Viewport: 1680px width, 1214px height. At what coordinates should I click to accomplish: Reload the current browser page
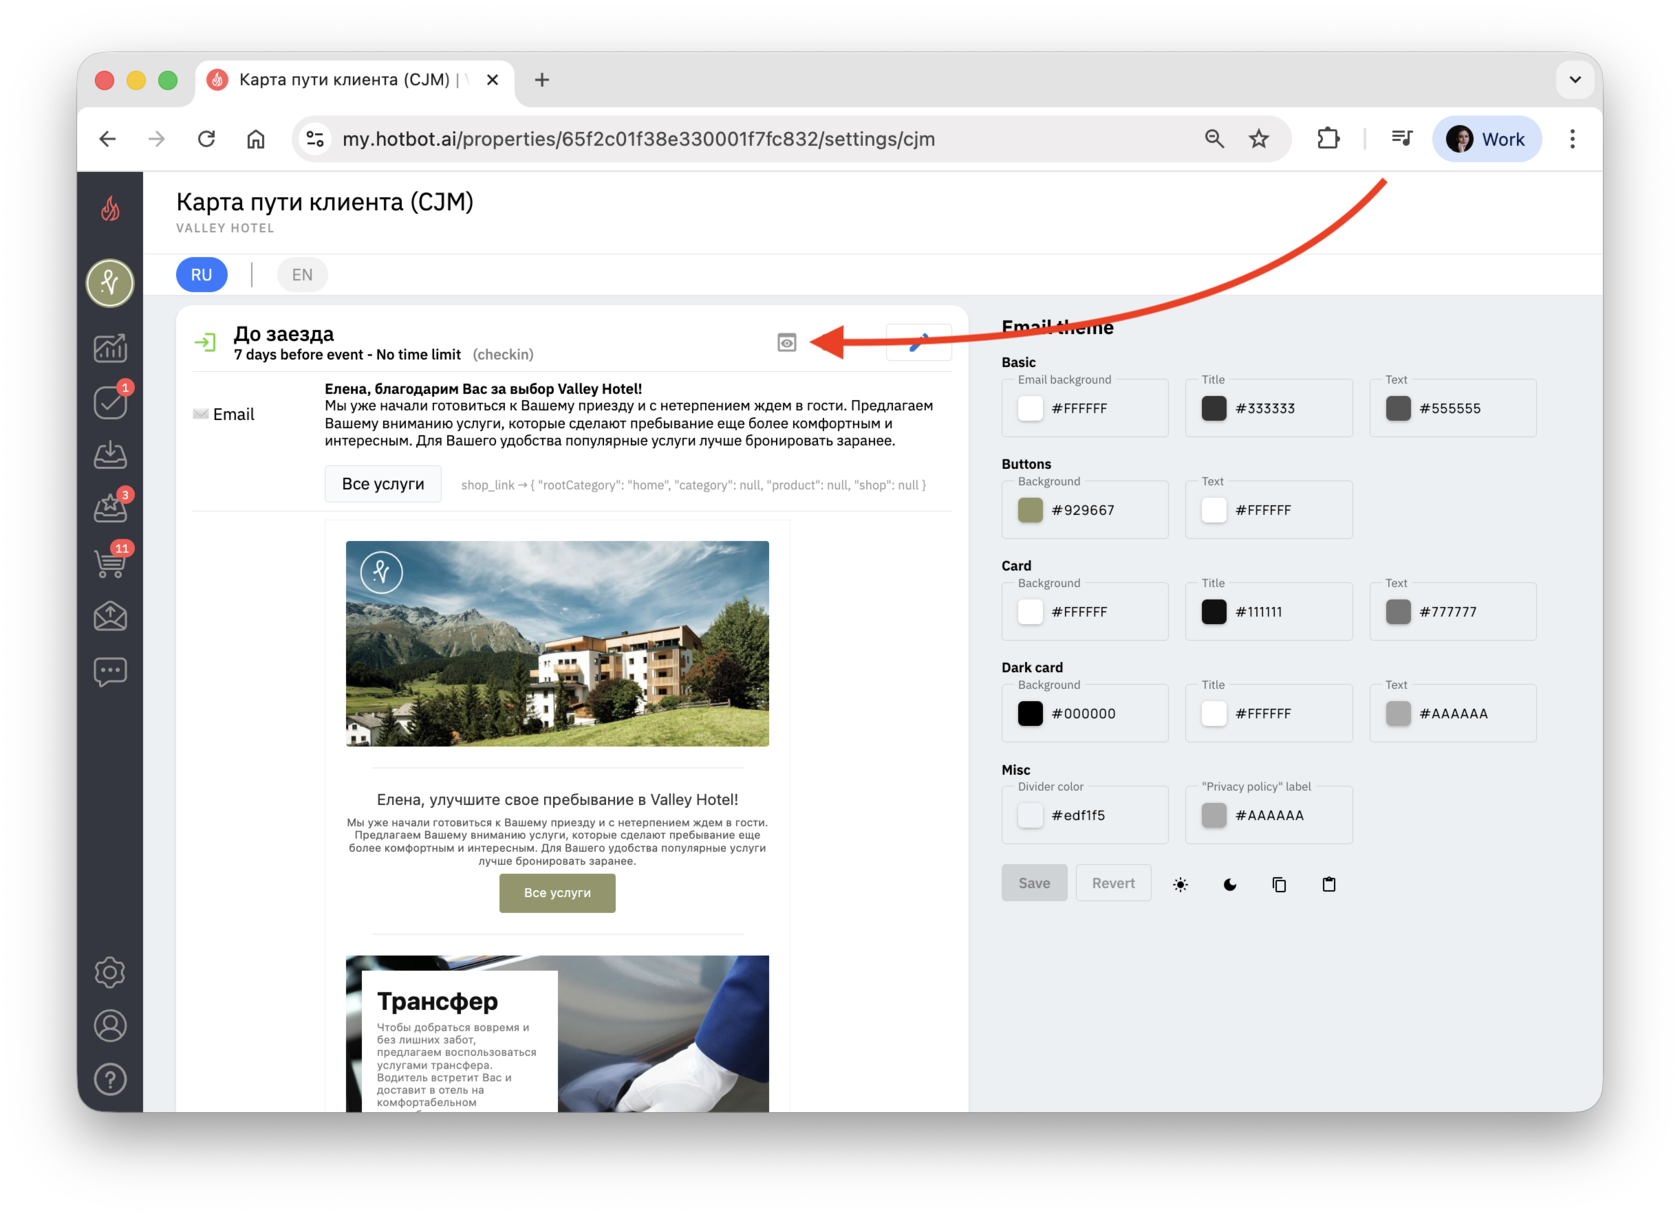206,139
